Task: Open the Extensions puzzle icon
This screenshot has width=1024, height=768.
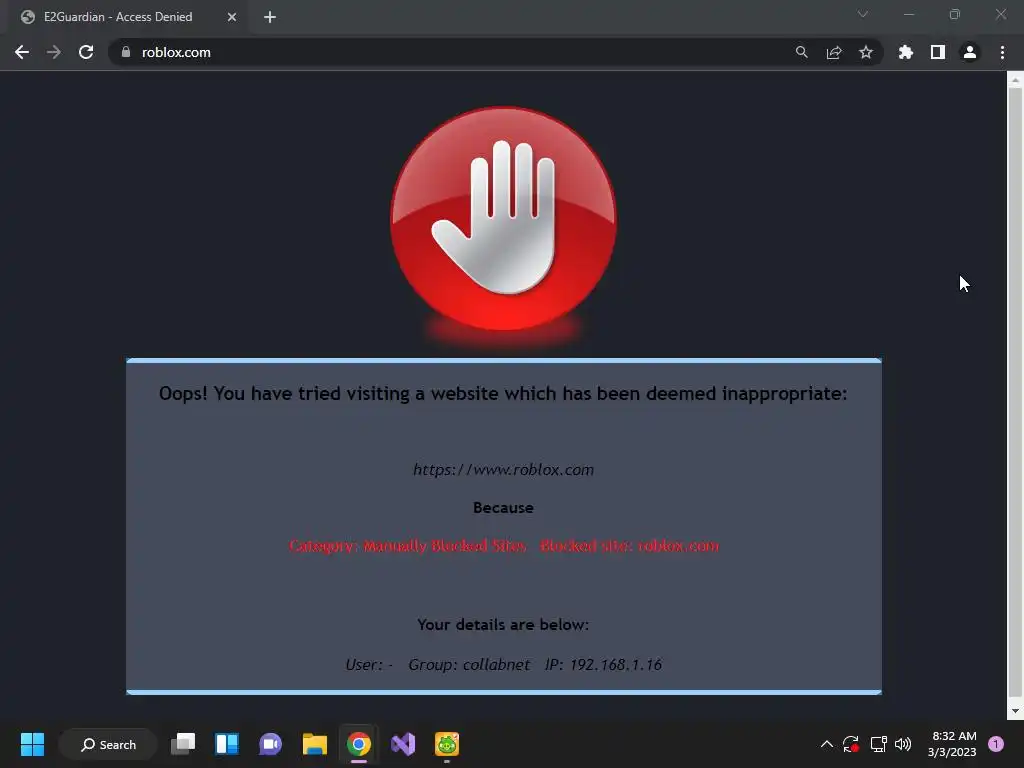Action: tap(906, 52)
